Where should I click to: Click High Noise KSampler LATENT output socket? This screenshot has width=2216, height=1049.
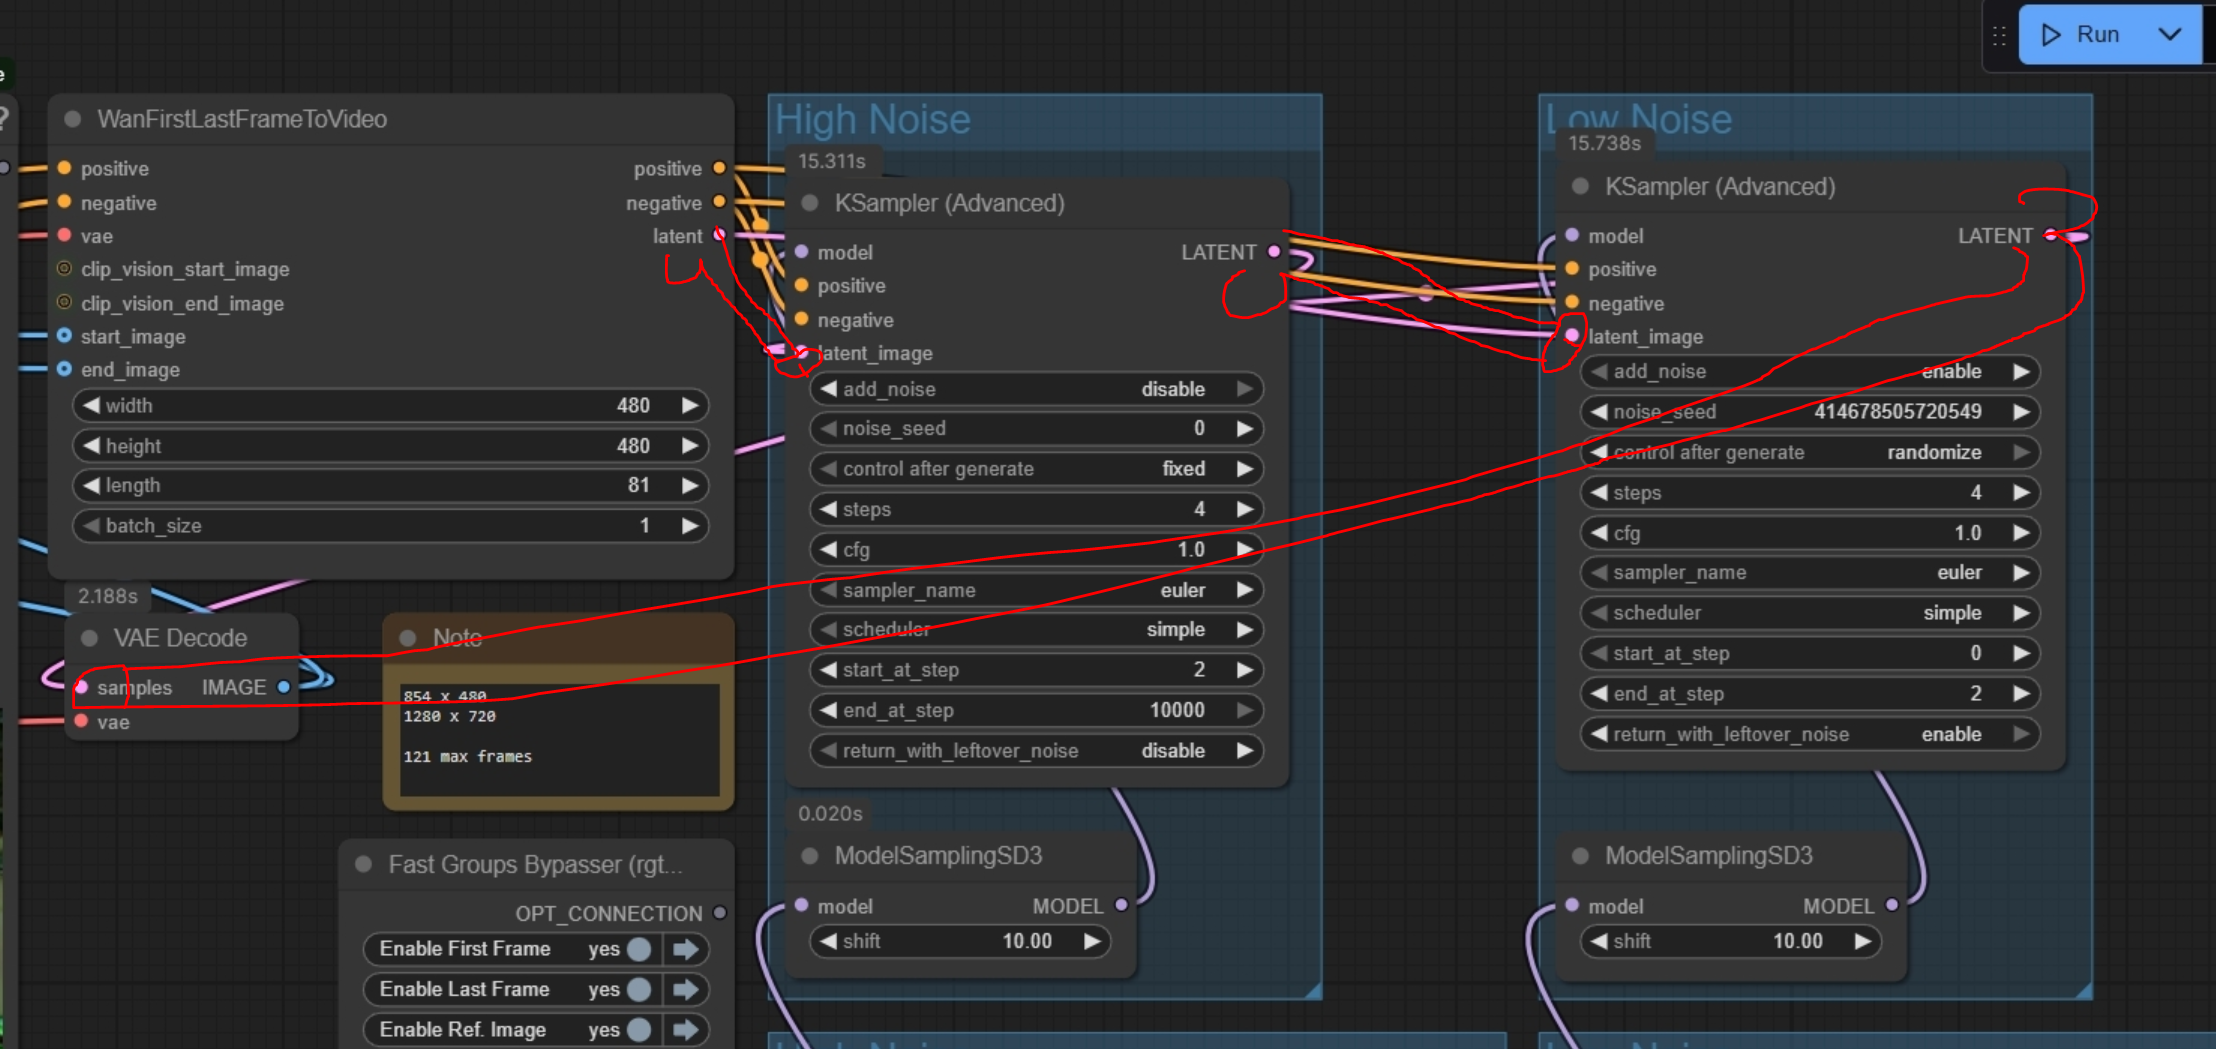pyautogui.click(x=1274, y=252)
